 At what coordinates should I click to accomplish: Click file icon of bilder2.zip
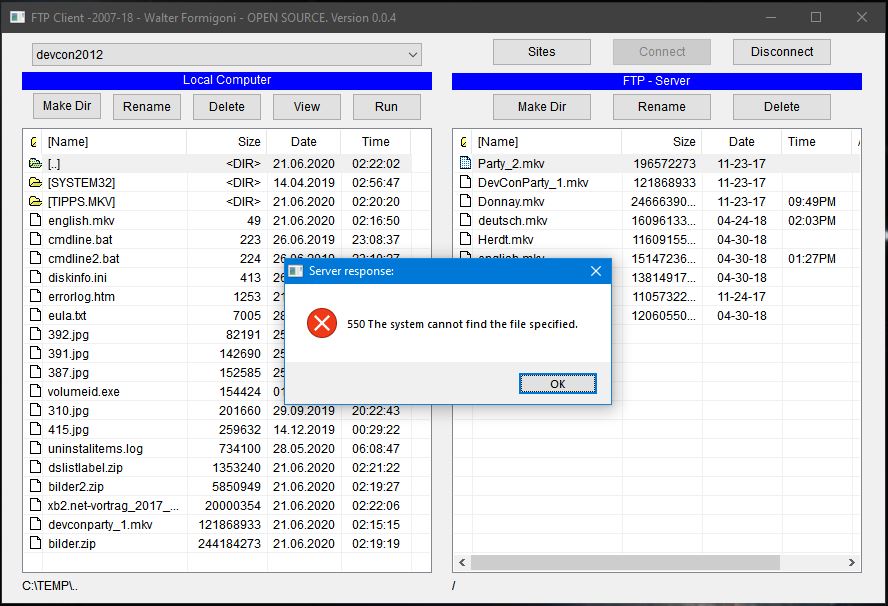[35, 486]
